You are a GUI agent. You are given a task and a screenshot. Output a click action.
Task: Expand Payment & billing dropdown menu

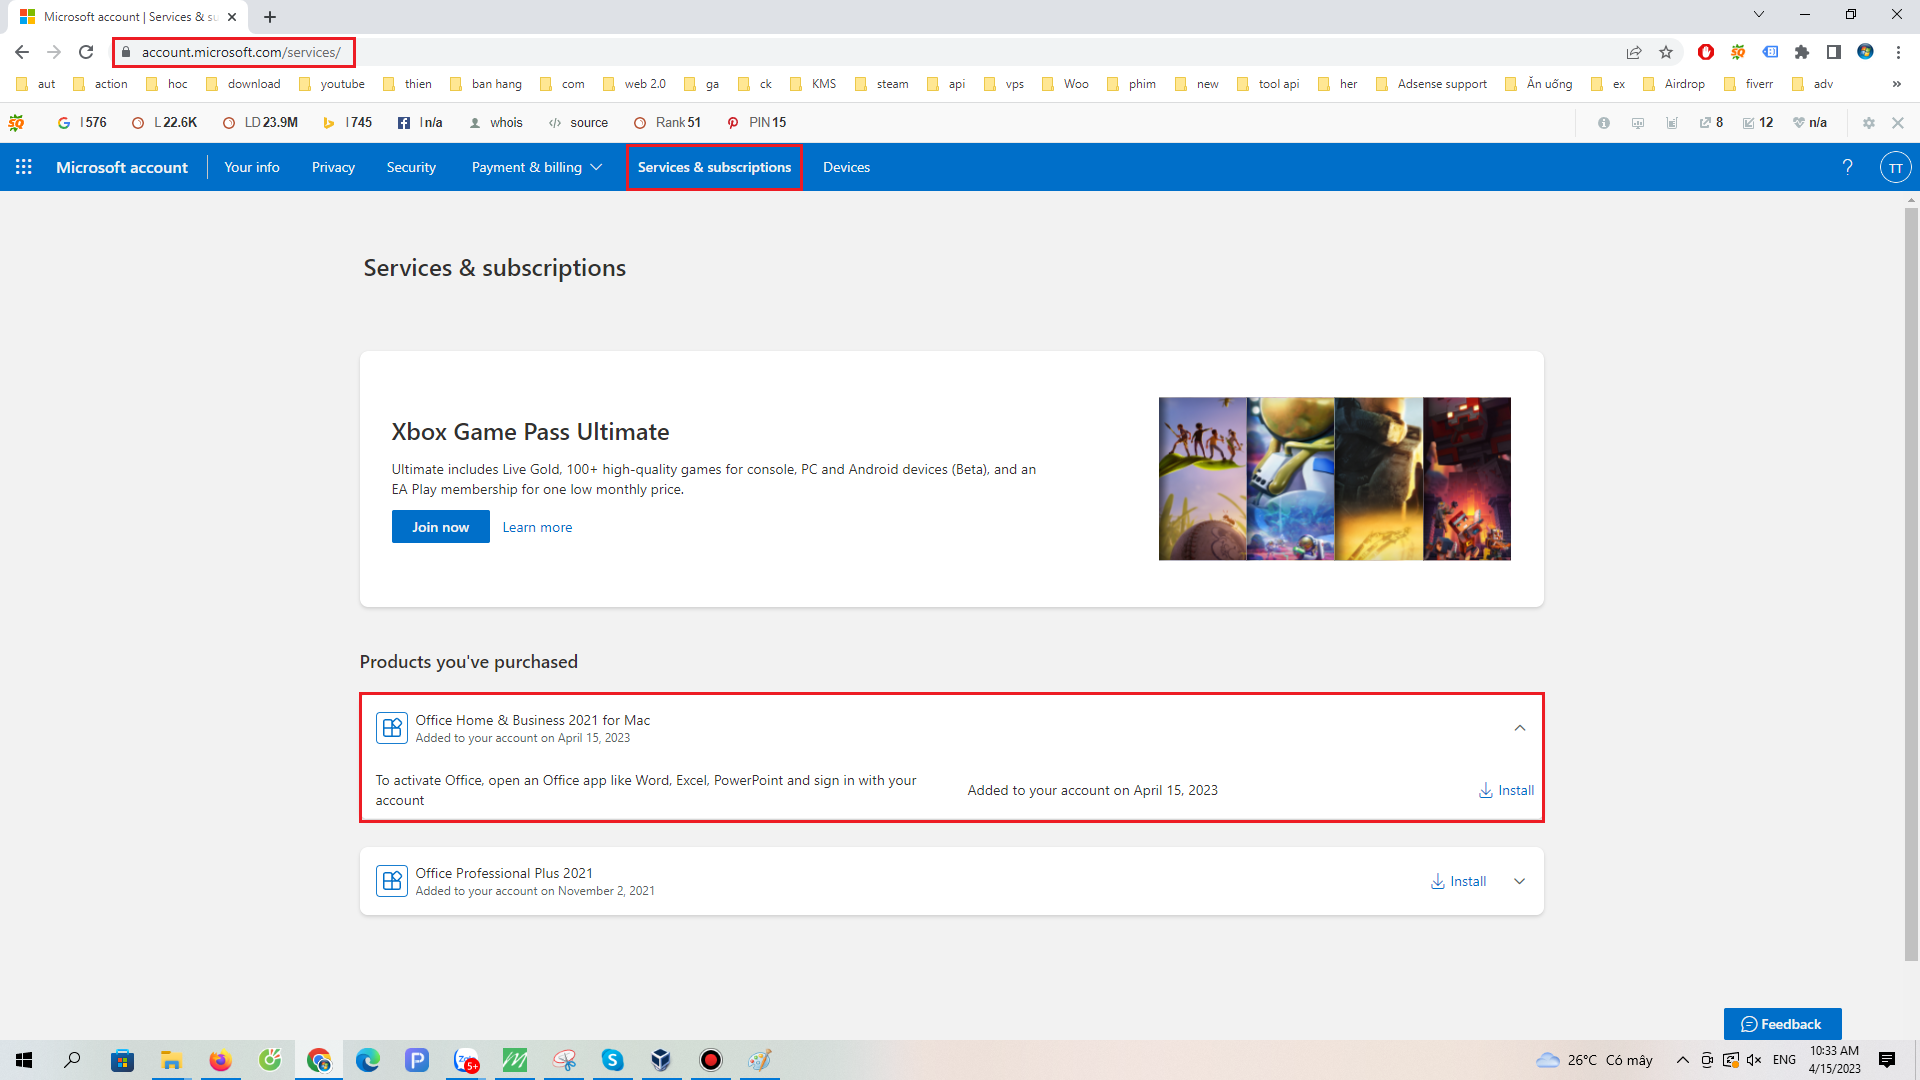[x=537, y=166]
